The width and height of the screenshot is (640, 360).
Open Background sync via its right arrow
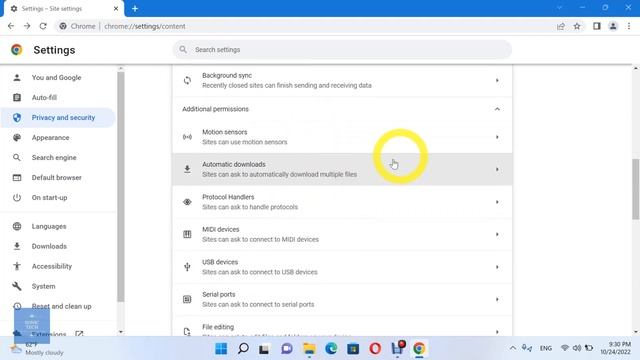pyautogui.click(x=497, y=80)
